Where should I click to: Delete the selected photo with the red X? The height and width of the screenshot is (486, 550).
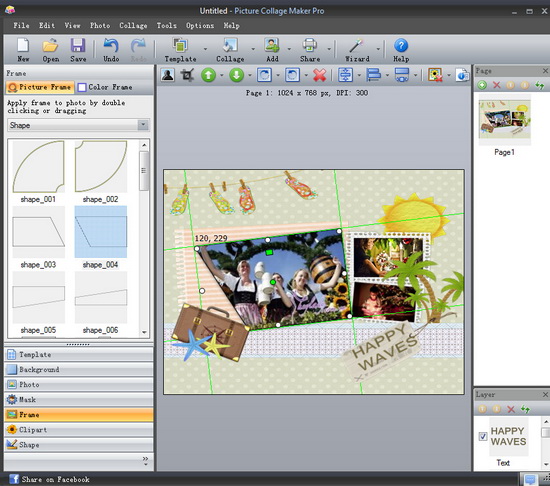[x=320, y=75]
